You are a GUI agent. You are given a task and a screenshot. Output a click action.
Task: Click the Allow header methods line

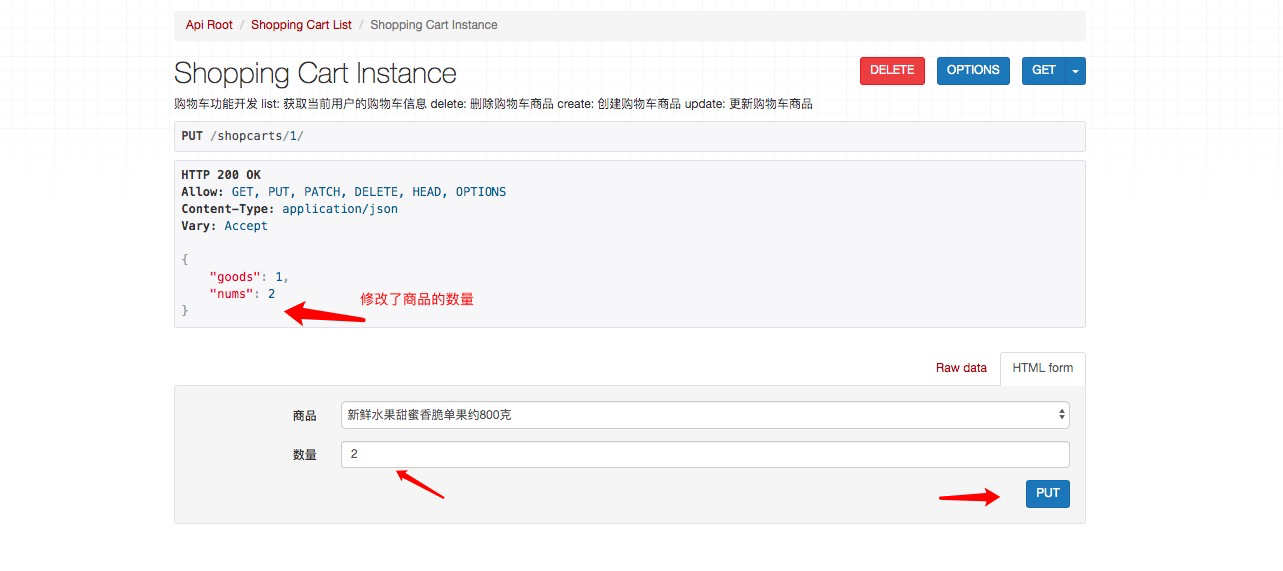344,192
